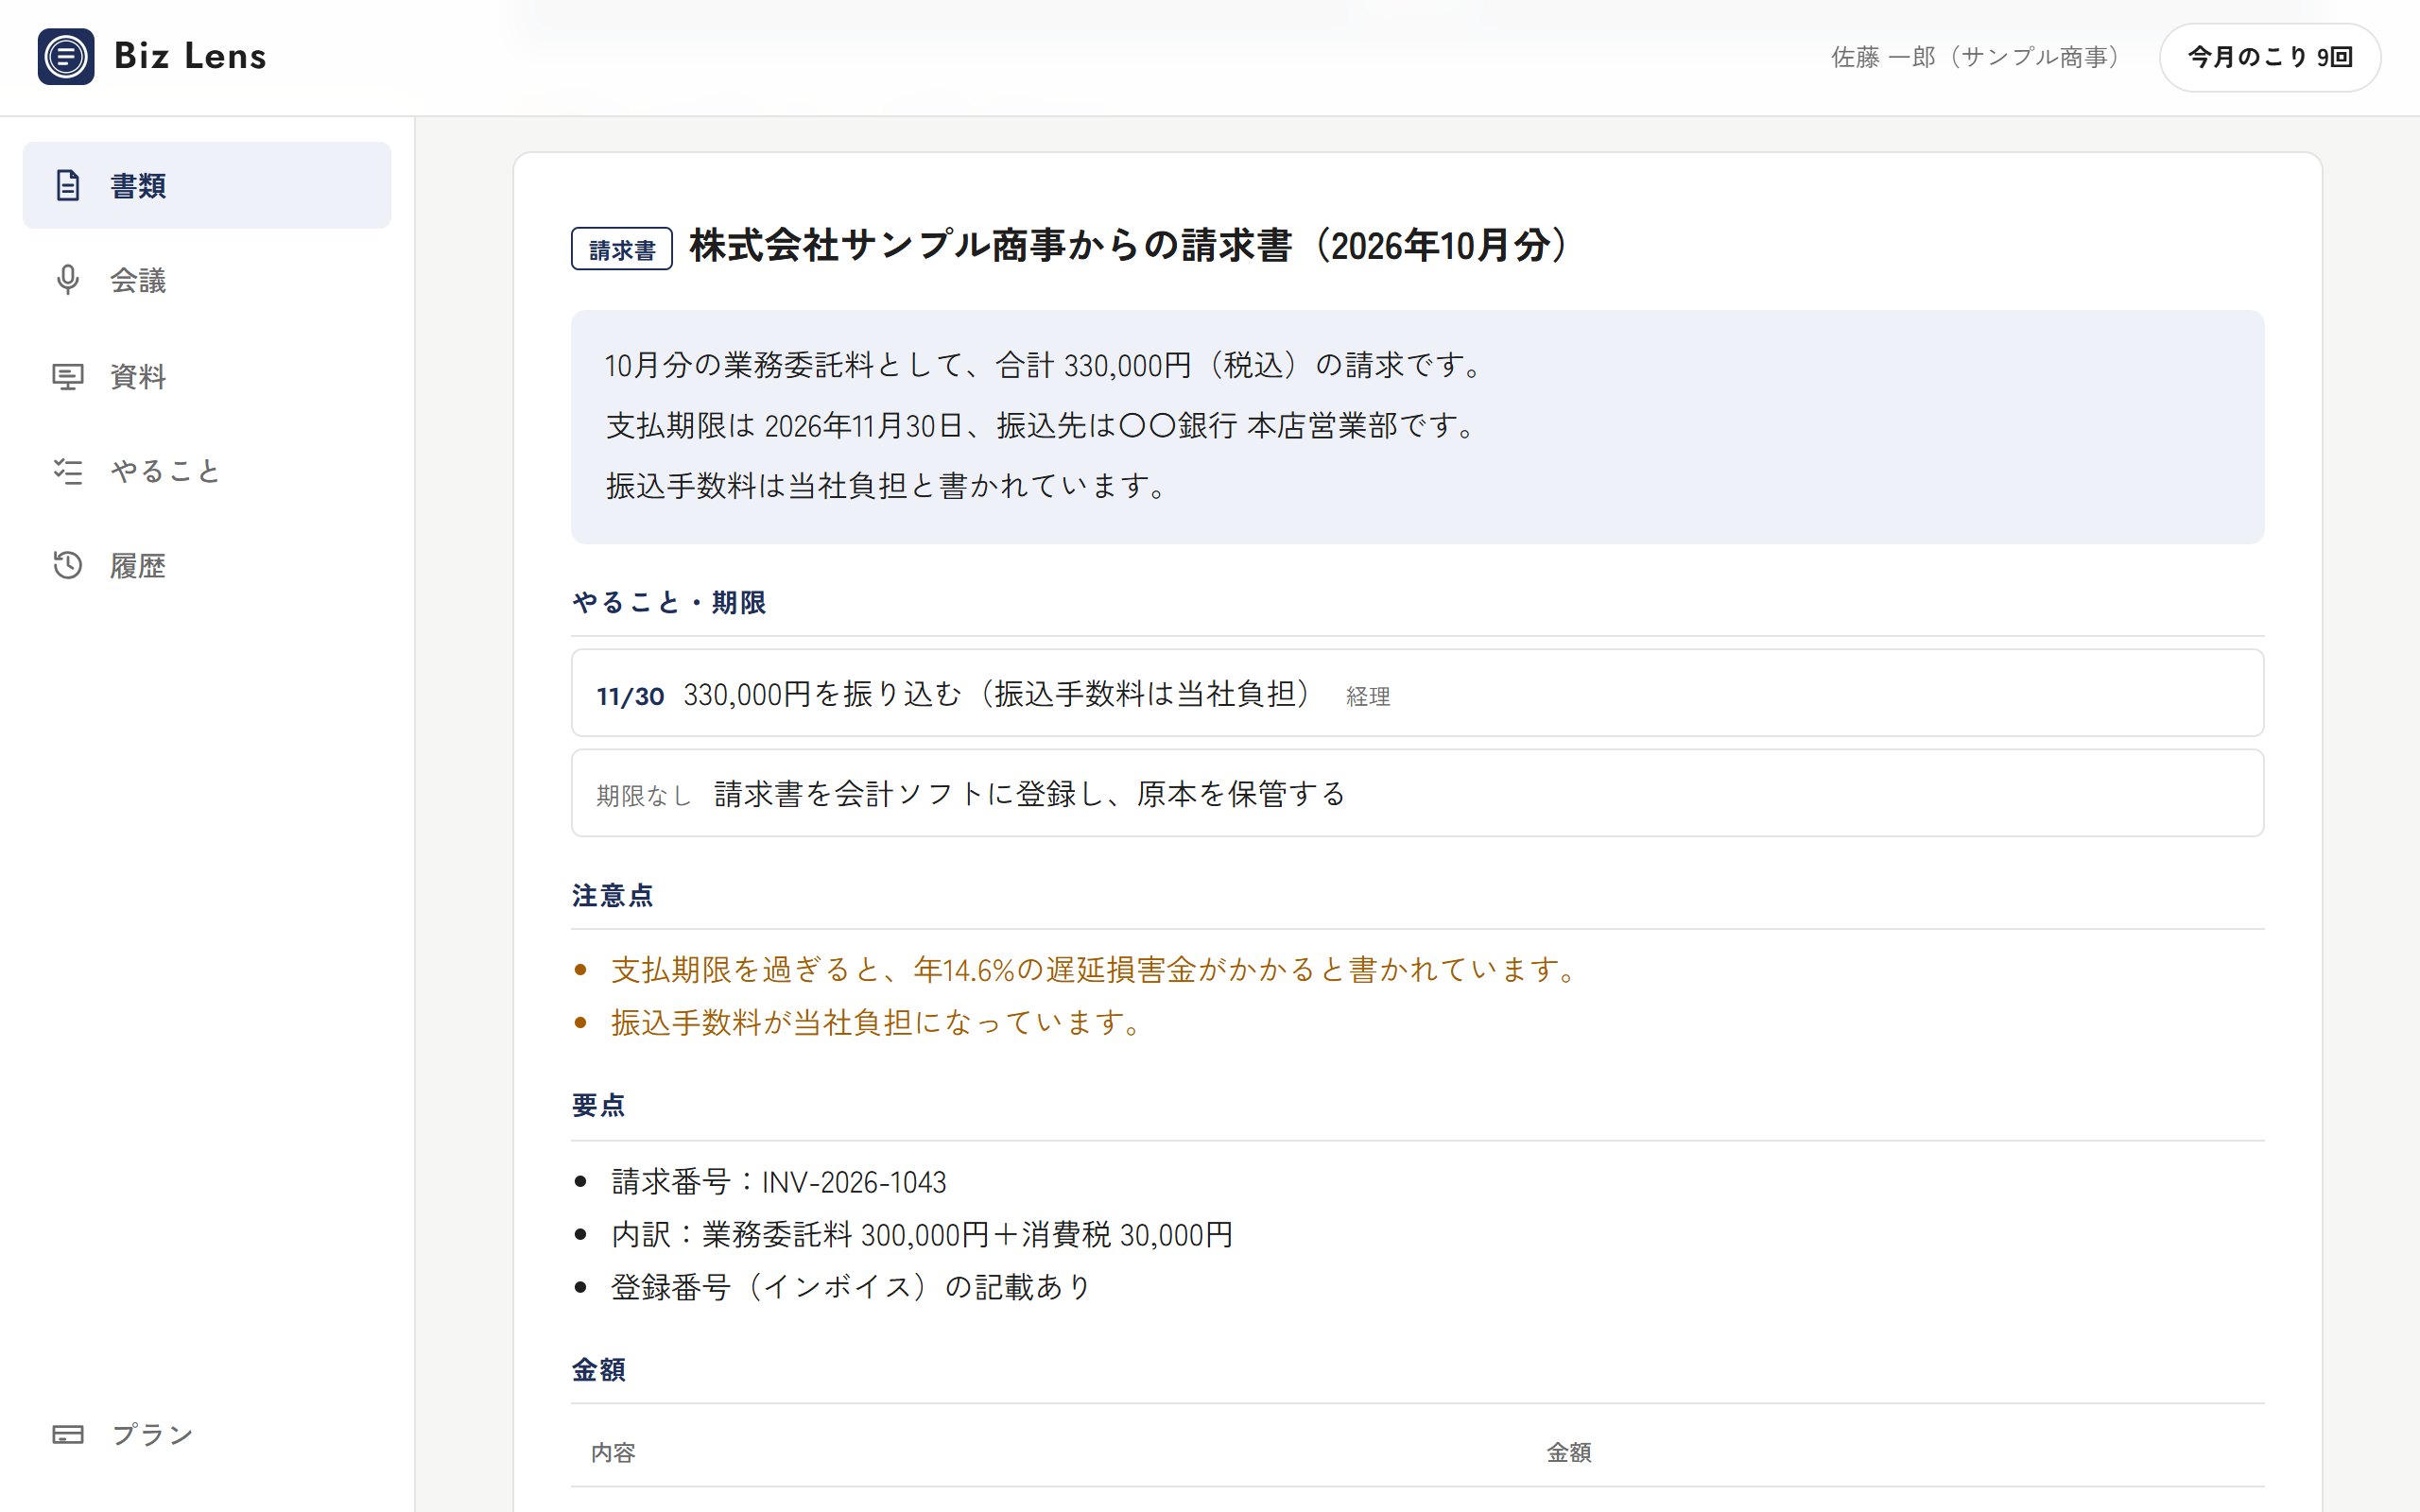Image resolution: width=2420 pixels, height=1512 pixels.
Task: Click the プラン card icon
Action: click(x=68, y=1434)
